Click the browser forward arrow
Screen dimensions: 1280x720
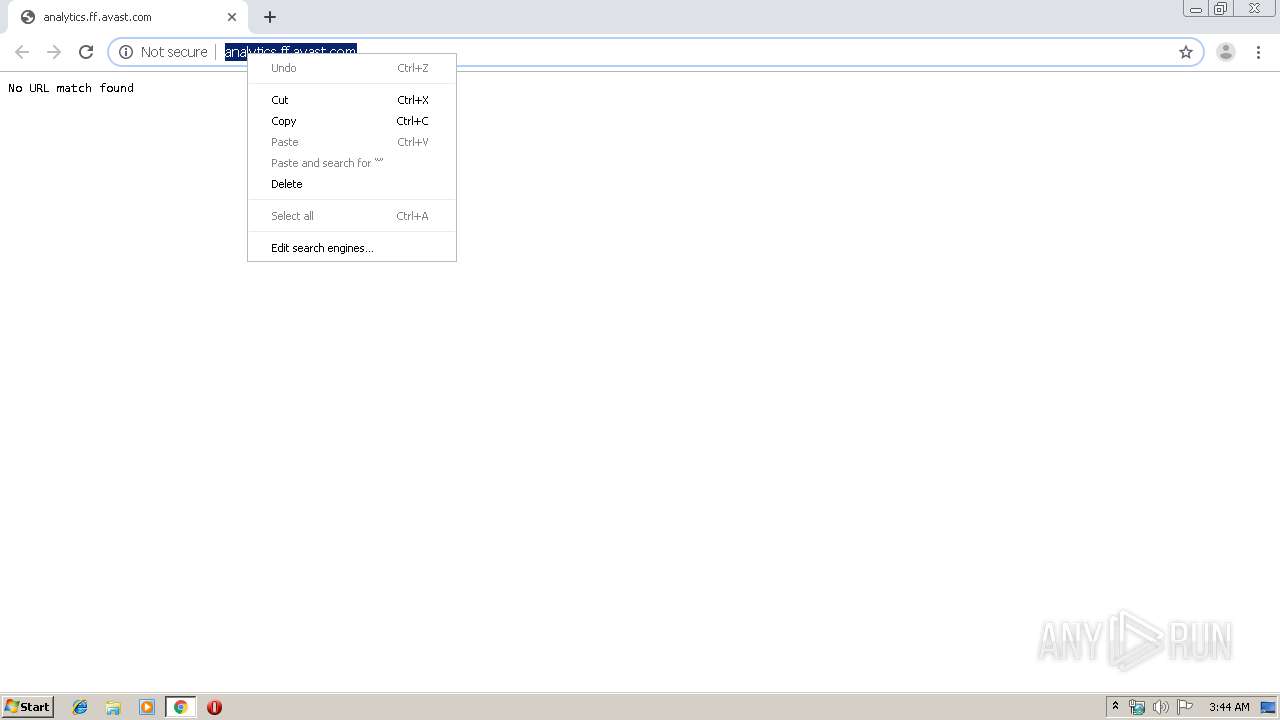[54, 52]
